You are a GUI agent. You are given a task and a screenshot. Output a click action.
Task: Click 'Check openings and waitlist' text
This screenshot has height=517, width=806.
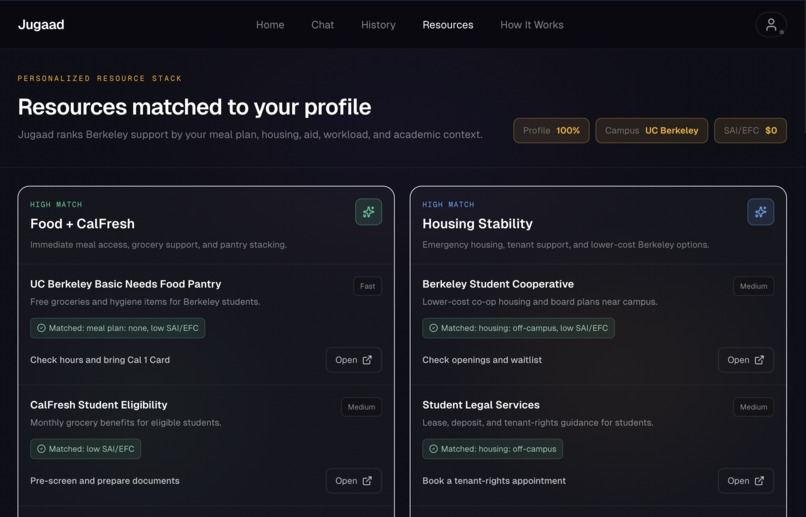pos(482,360)
